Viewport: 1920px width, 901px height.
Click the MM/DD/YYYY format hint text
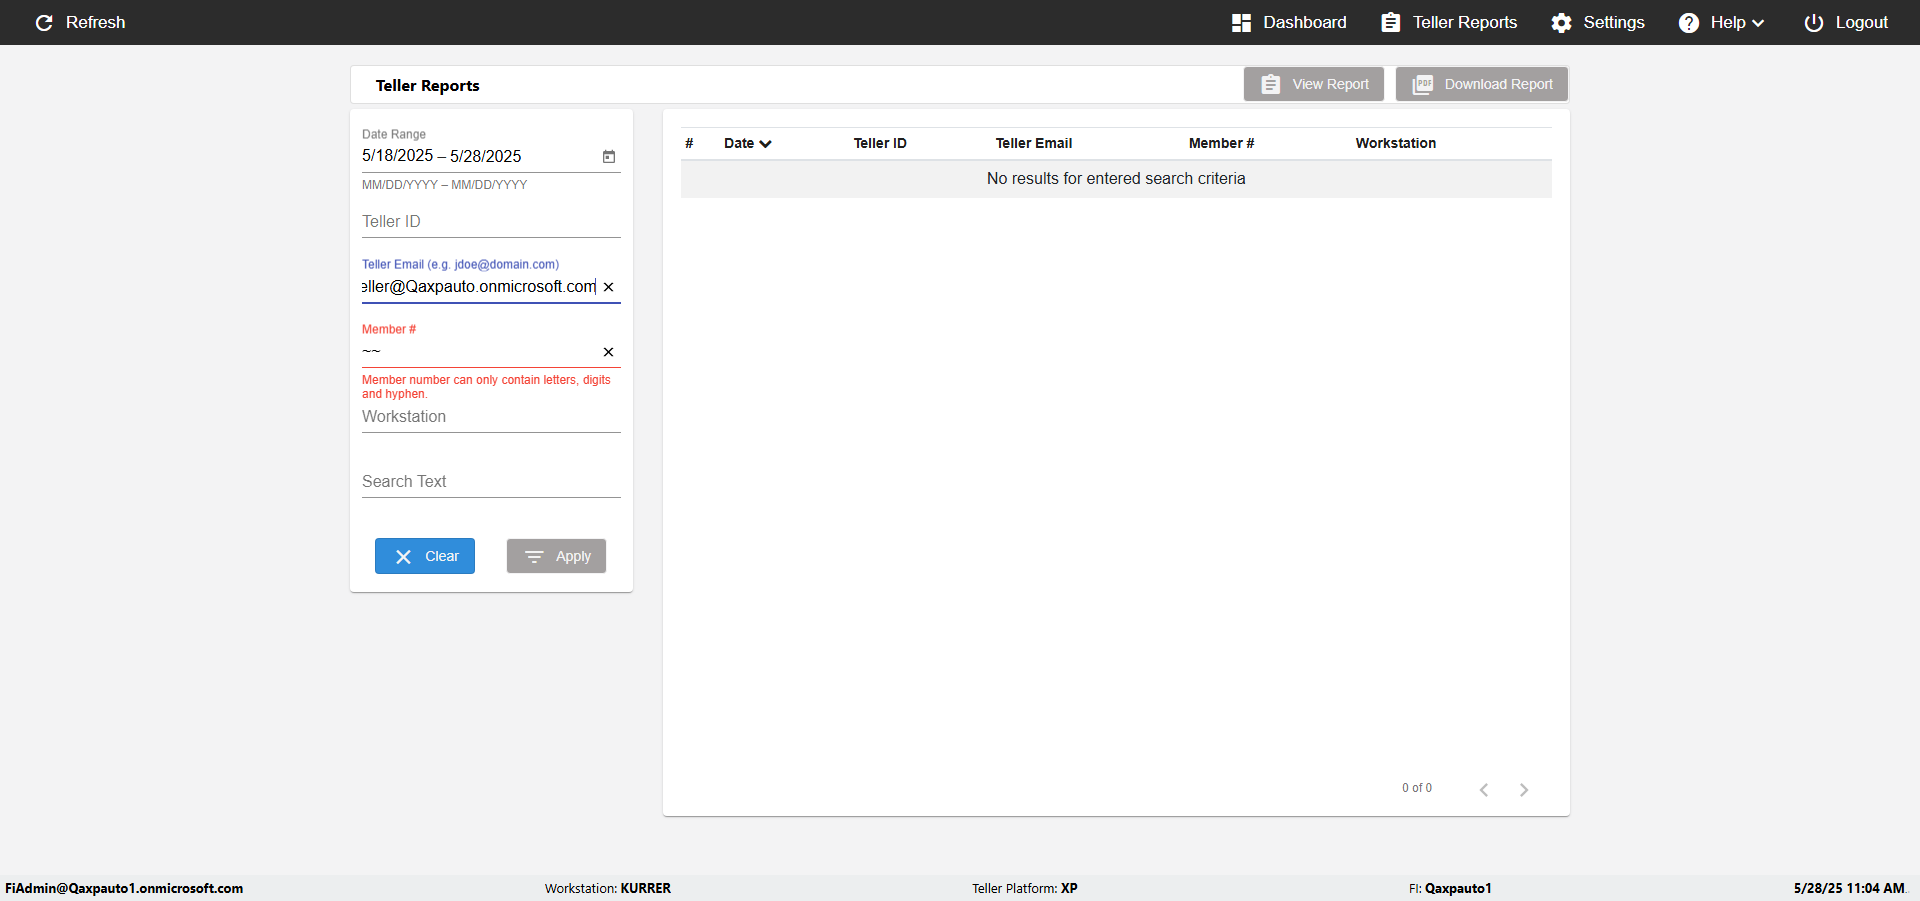click(444, 185)
